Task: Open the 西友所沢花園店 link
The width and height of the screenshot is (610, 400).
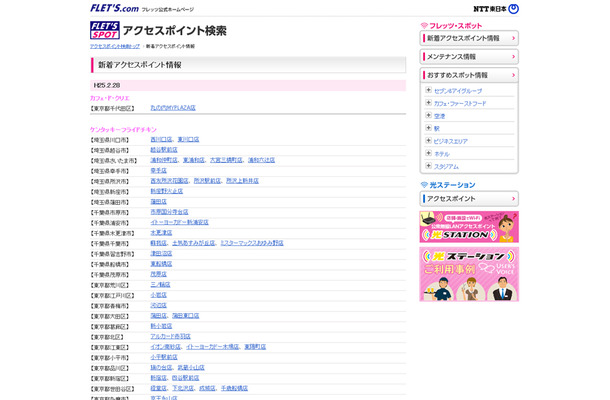Action: pyautogui.click(x=169, y=181)
